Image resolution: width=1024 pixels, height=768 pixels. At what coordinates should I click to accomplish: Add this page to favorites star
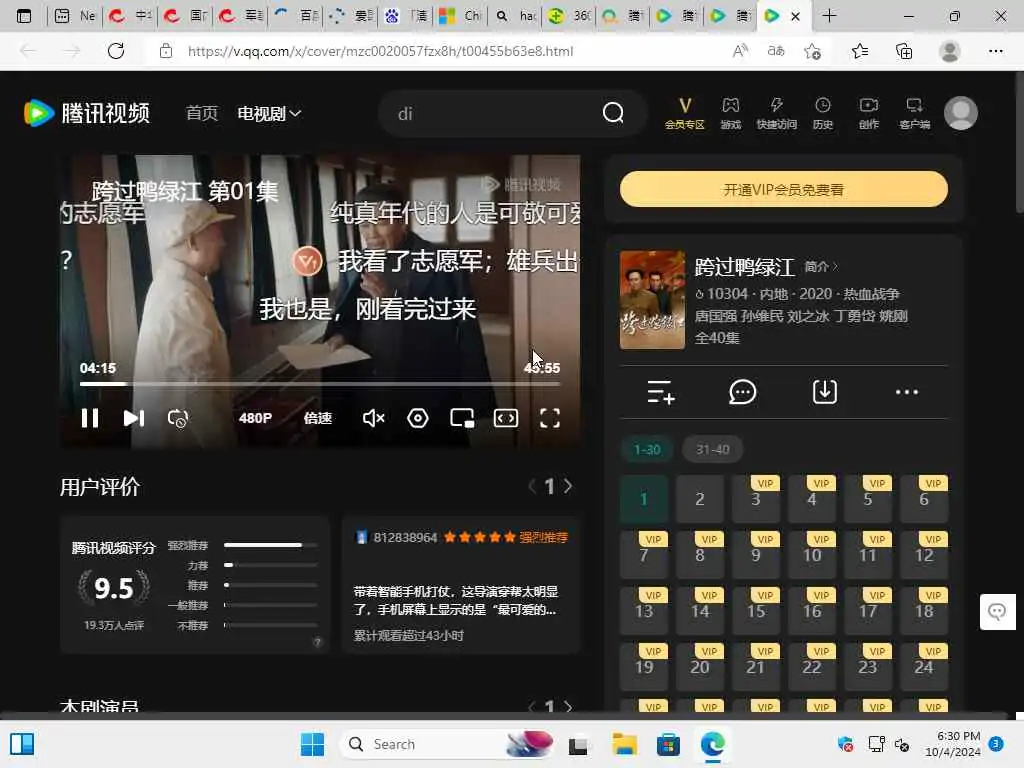(812, 51)
